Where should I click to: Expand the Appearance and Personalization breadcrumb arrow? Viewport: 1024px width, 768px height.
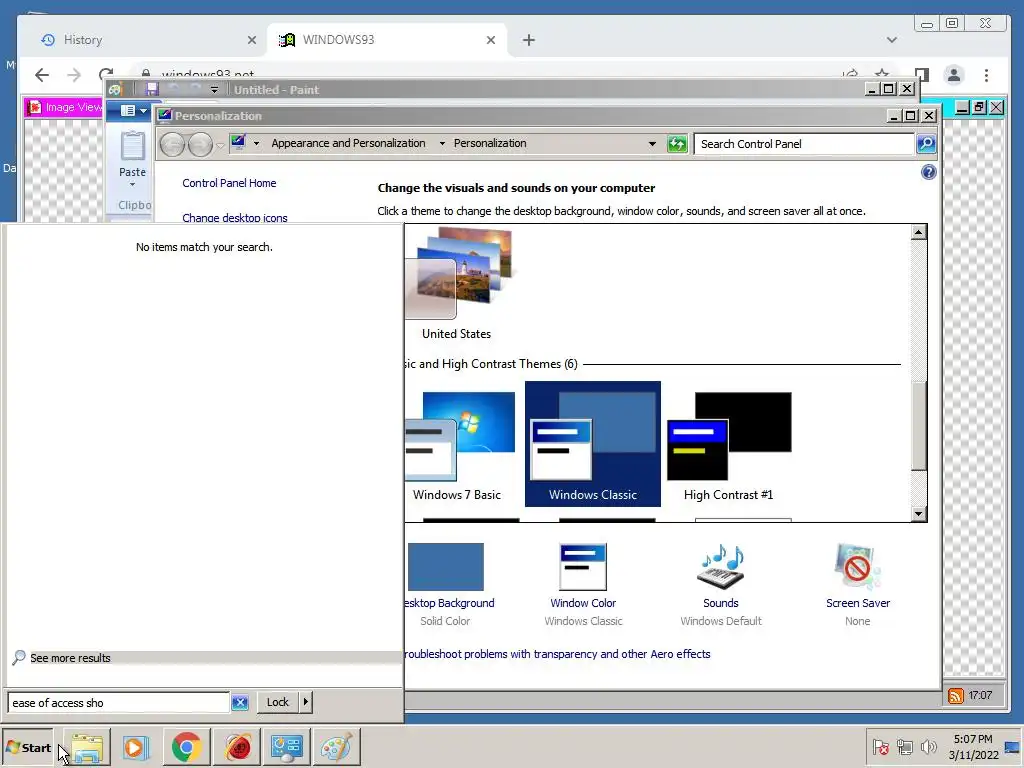tap(442, 143)
